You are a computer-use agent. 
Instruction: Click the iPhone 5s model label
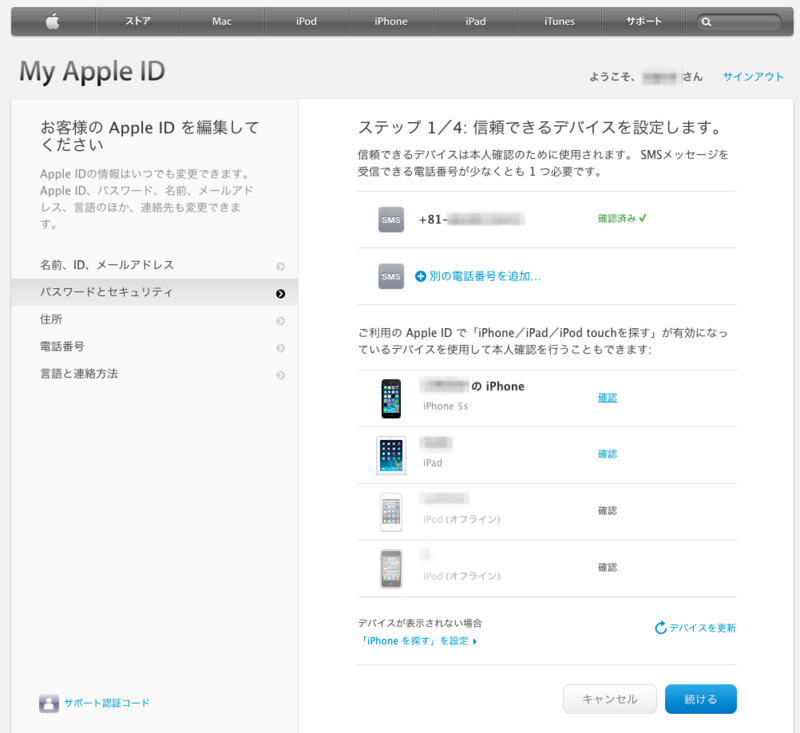445,406
